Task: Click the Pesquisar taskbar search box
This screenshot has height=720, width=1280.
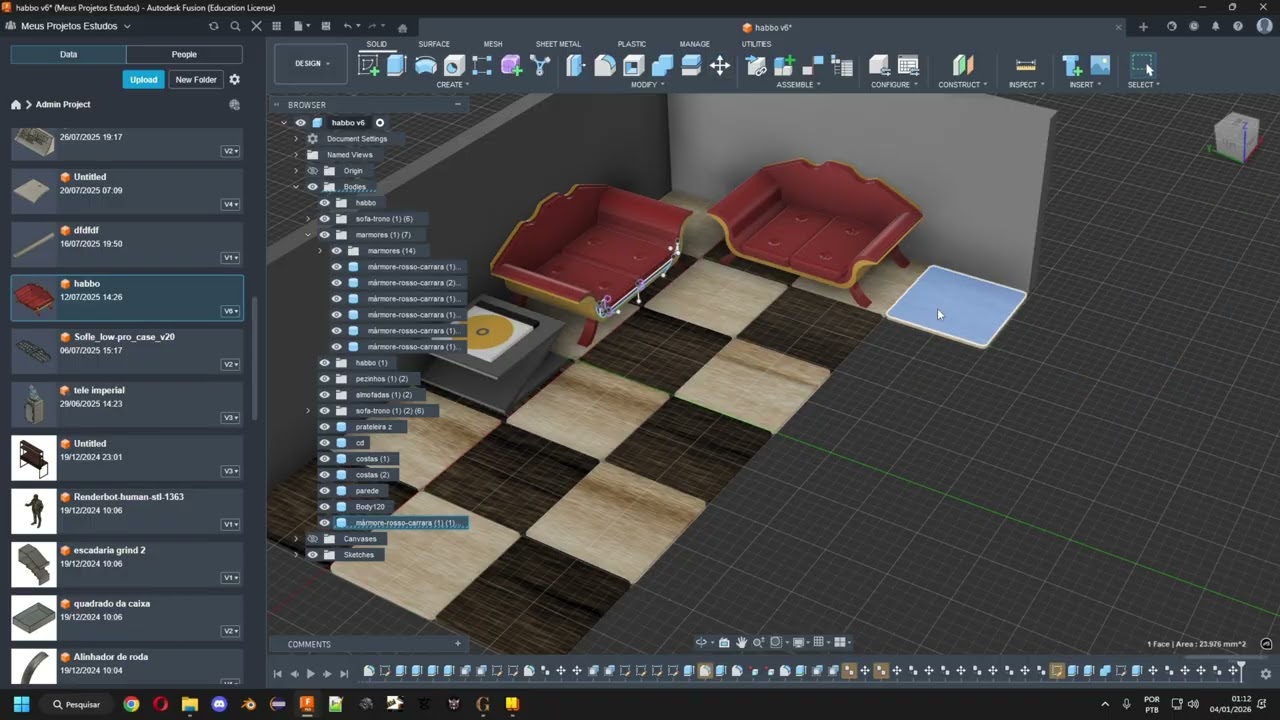Action: [77, 704]
